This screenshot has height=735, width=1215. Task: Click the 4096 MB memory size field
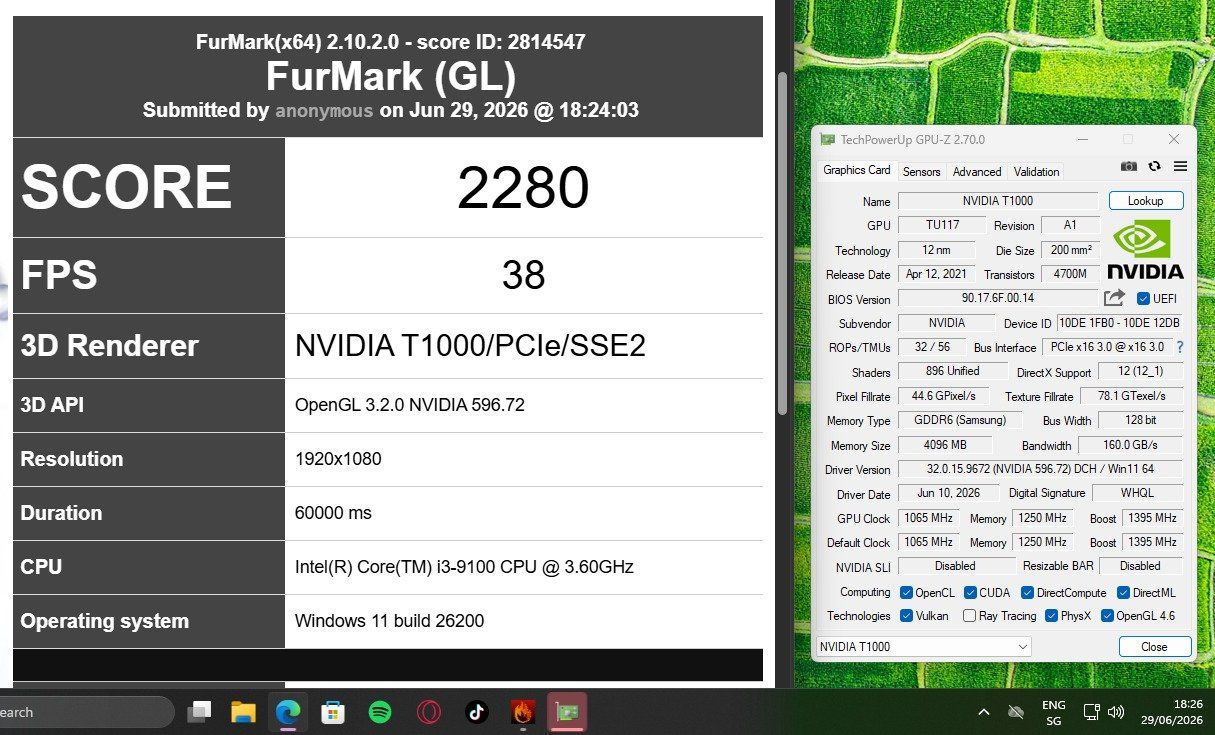pyautogui.click(x=945, y=445)
